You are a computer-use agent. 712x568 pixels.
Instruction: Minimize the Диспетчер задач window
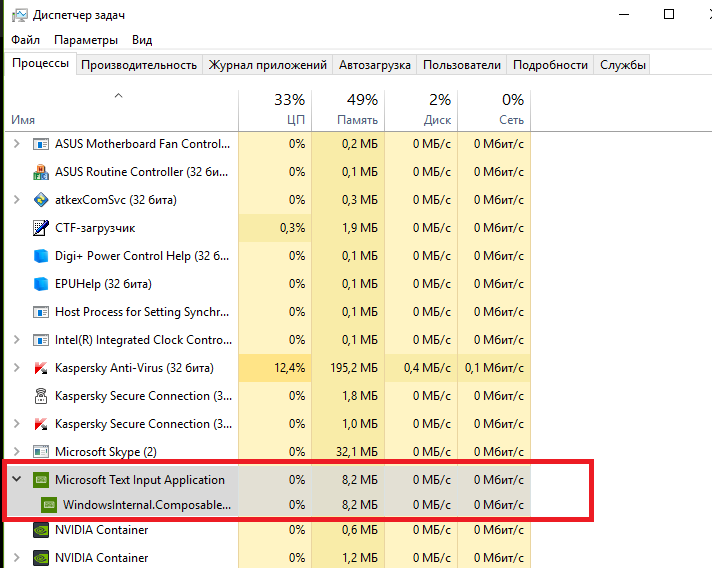(x=624, y=14)
